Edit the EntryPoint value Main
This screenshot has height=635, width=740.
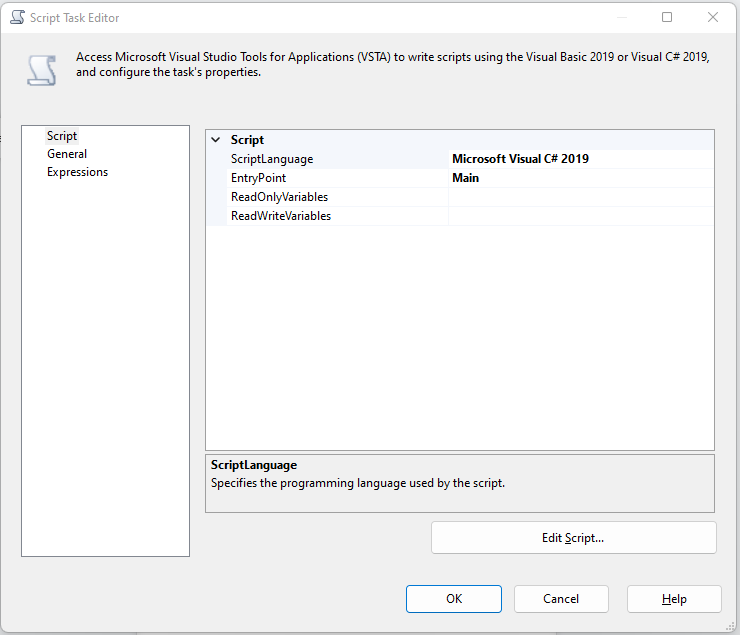tap(580, 178)
